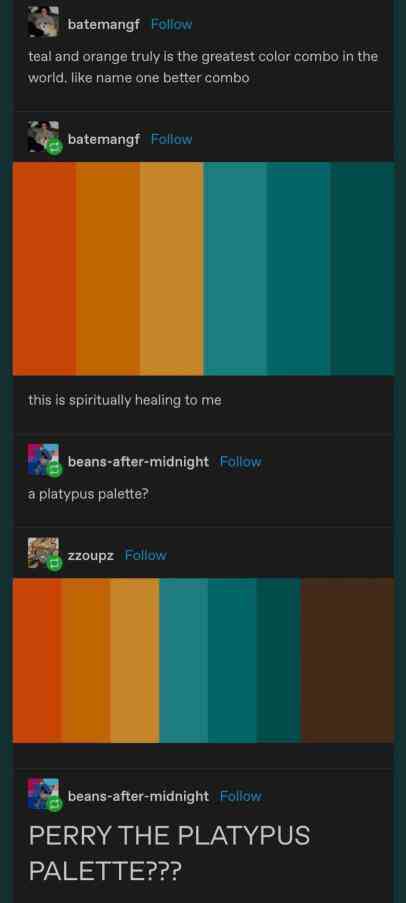Follow batemangf on the reblogged palette post
The width and height of the screenshot is (406, 903).
(171, 139)
